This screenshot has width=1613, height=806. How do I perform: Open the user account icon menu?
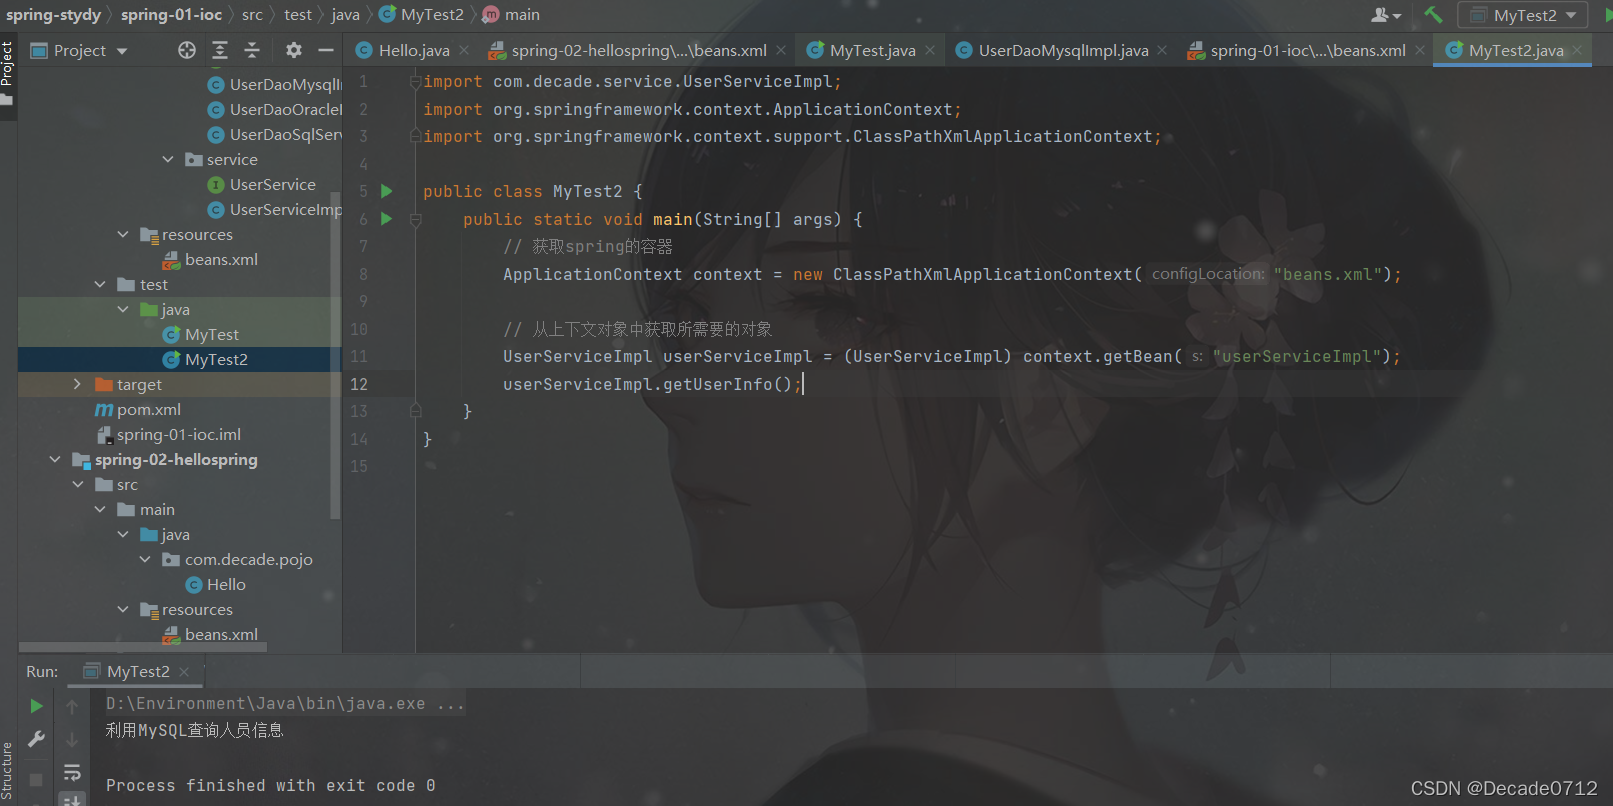(1385, 15)
